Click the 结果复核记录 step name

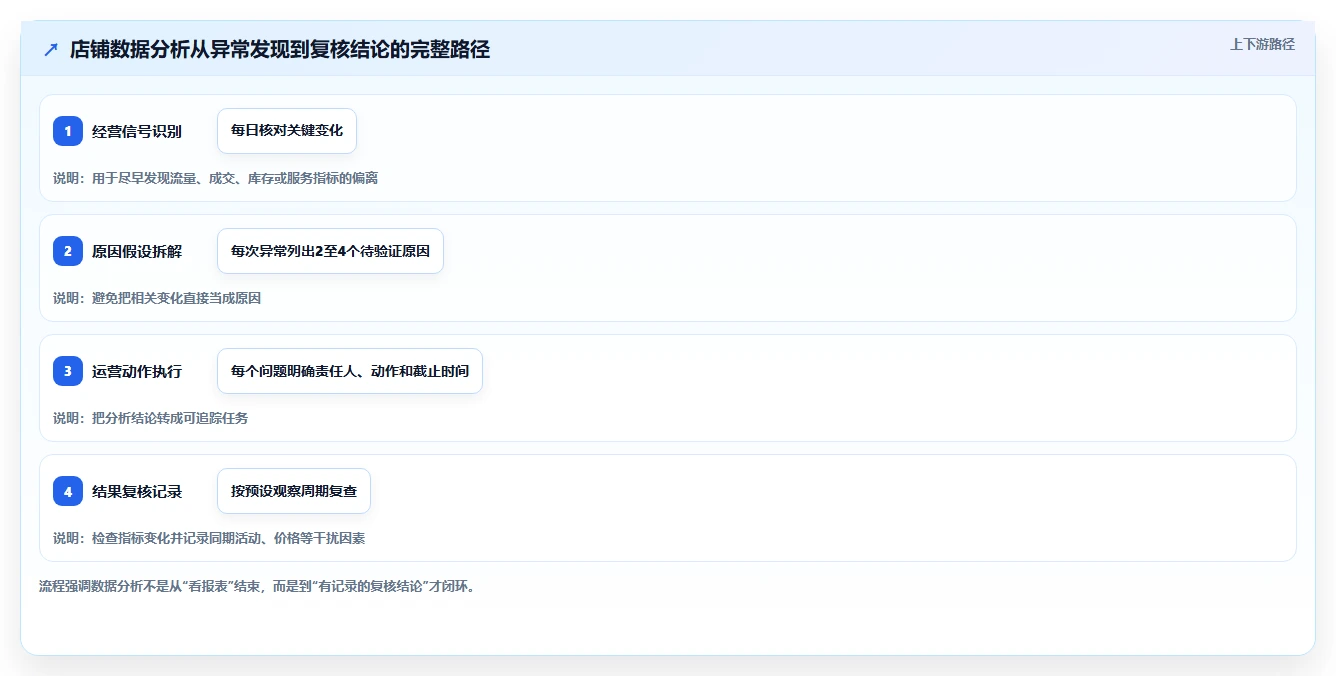[137, 491]
